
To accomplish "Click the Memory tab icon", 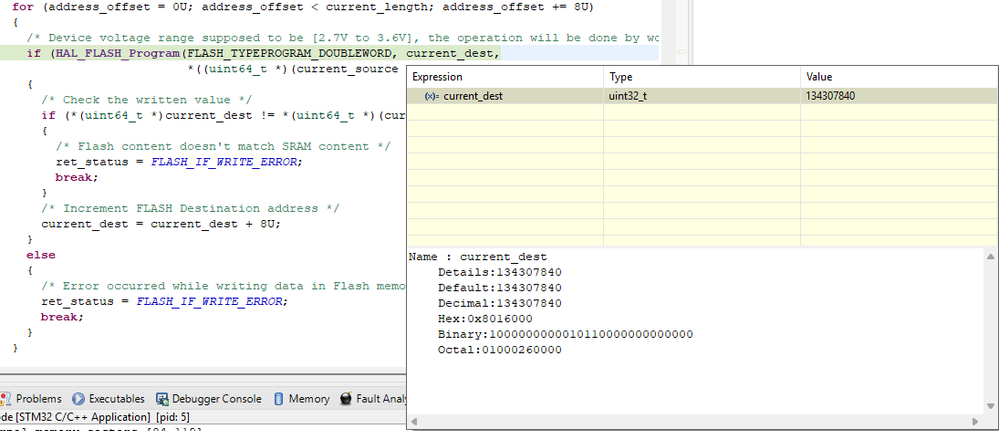I will pyautogui.click(x=278, y=399).
